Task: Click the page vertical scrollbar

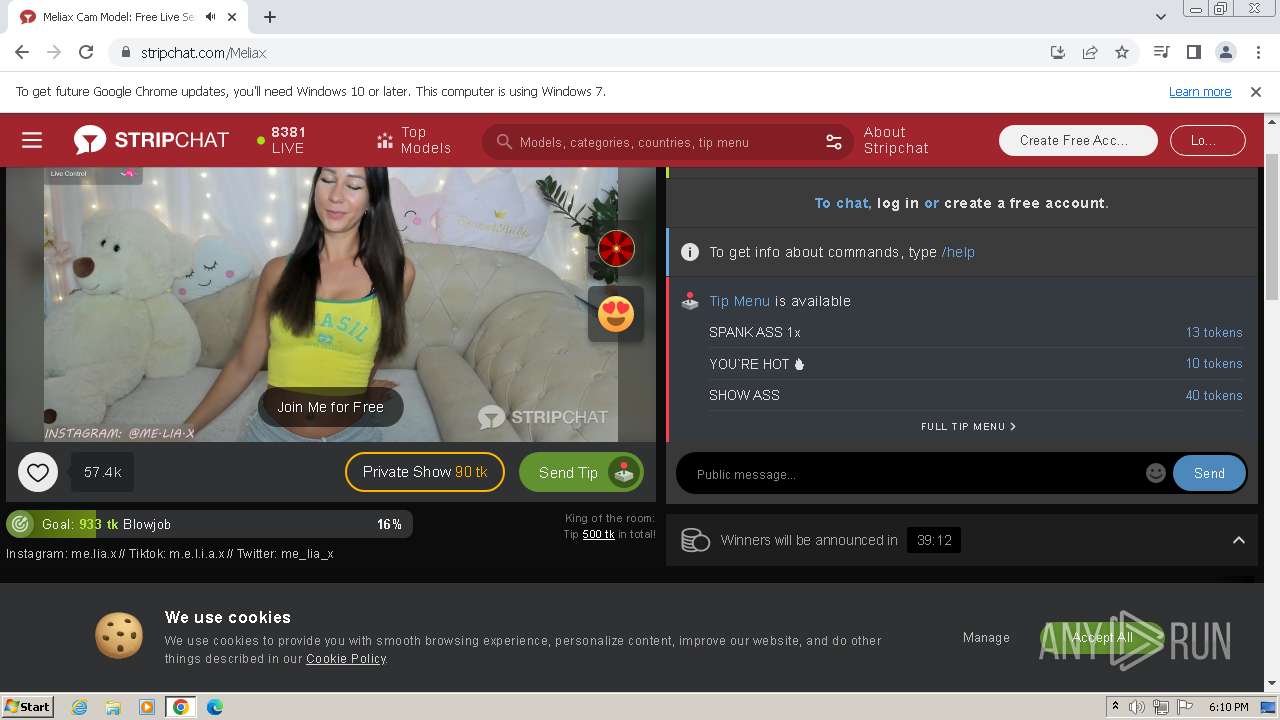Action: [x=1272, y=226]
